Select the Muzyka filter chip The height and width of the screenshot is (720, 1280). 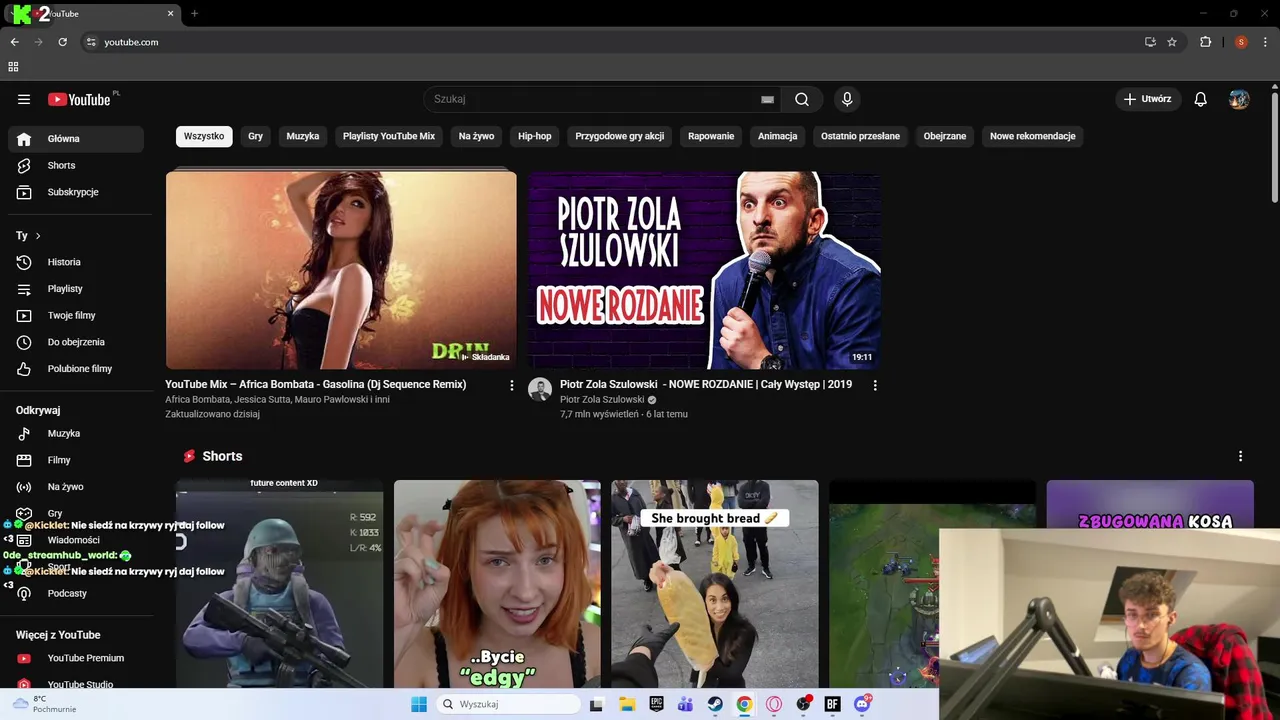coord(303,136)
